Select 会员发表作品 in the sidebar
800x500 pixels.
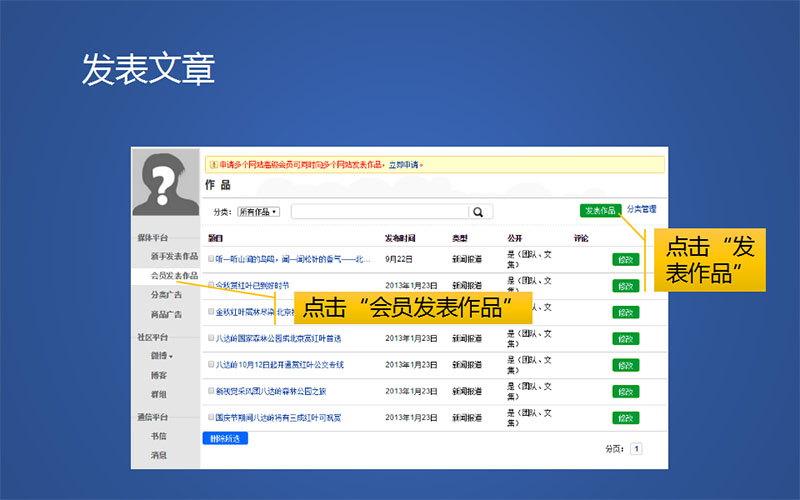174,275
